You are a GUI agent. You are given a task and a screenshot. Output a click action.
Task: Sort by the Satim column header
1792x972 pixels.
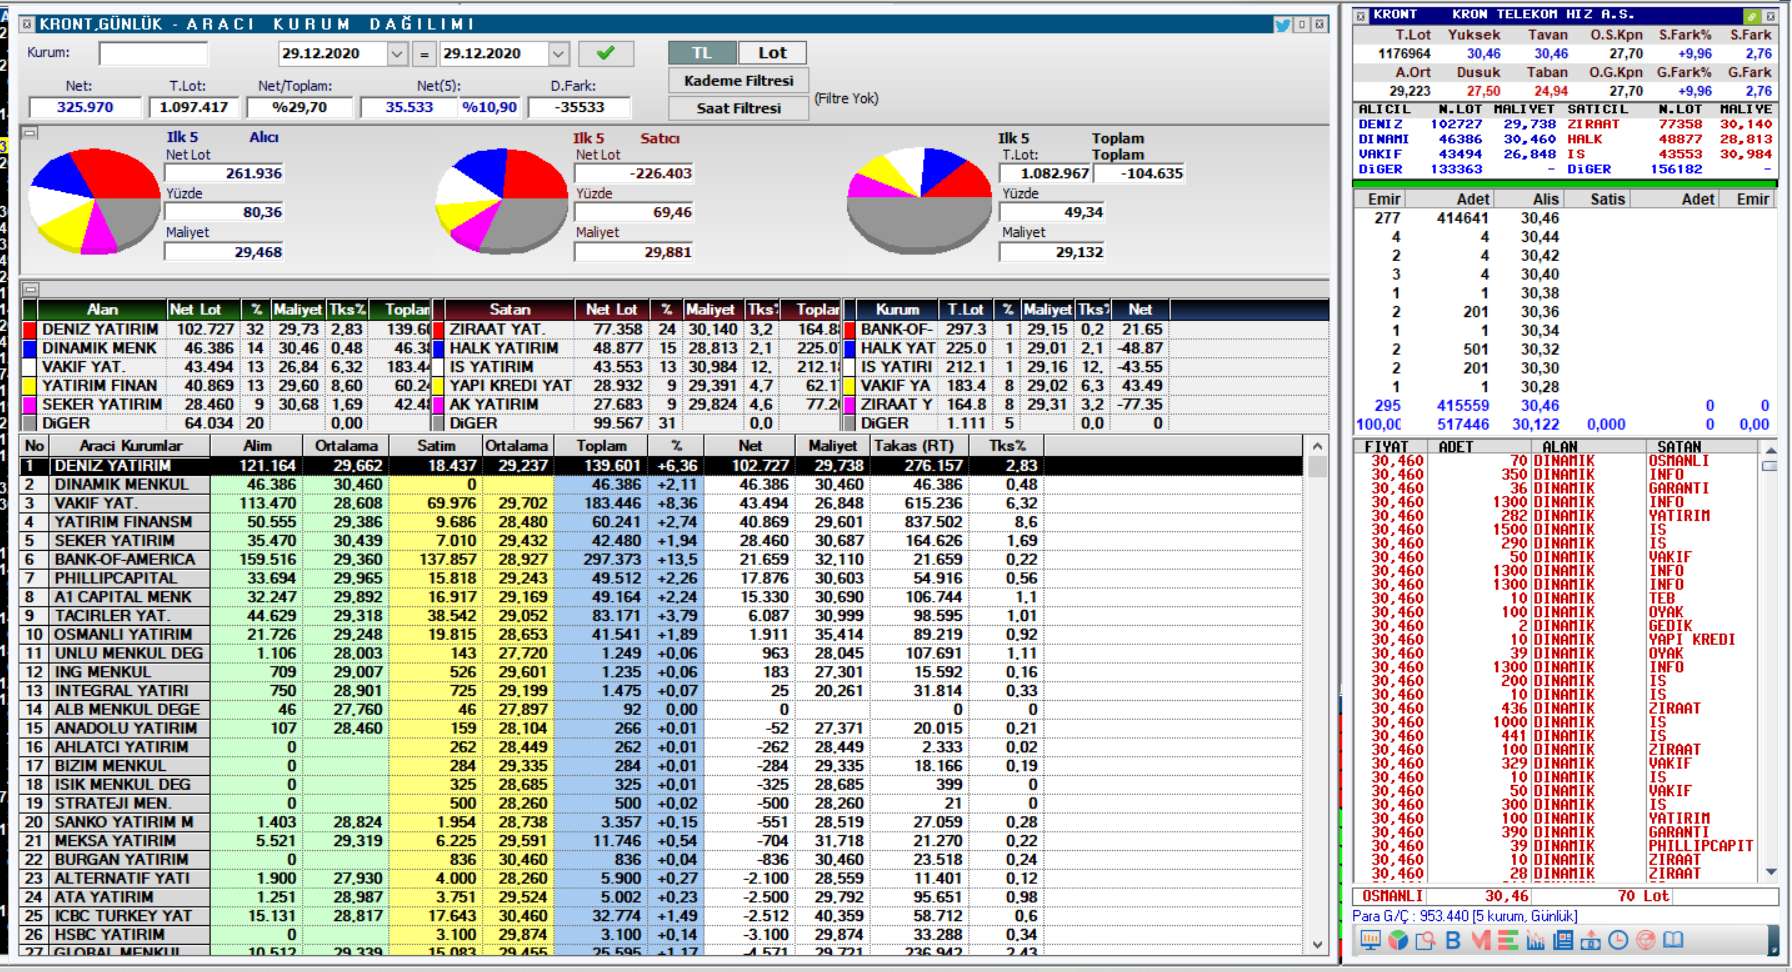coord(436,446)
